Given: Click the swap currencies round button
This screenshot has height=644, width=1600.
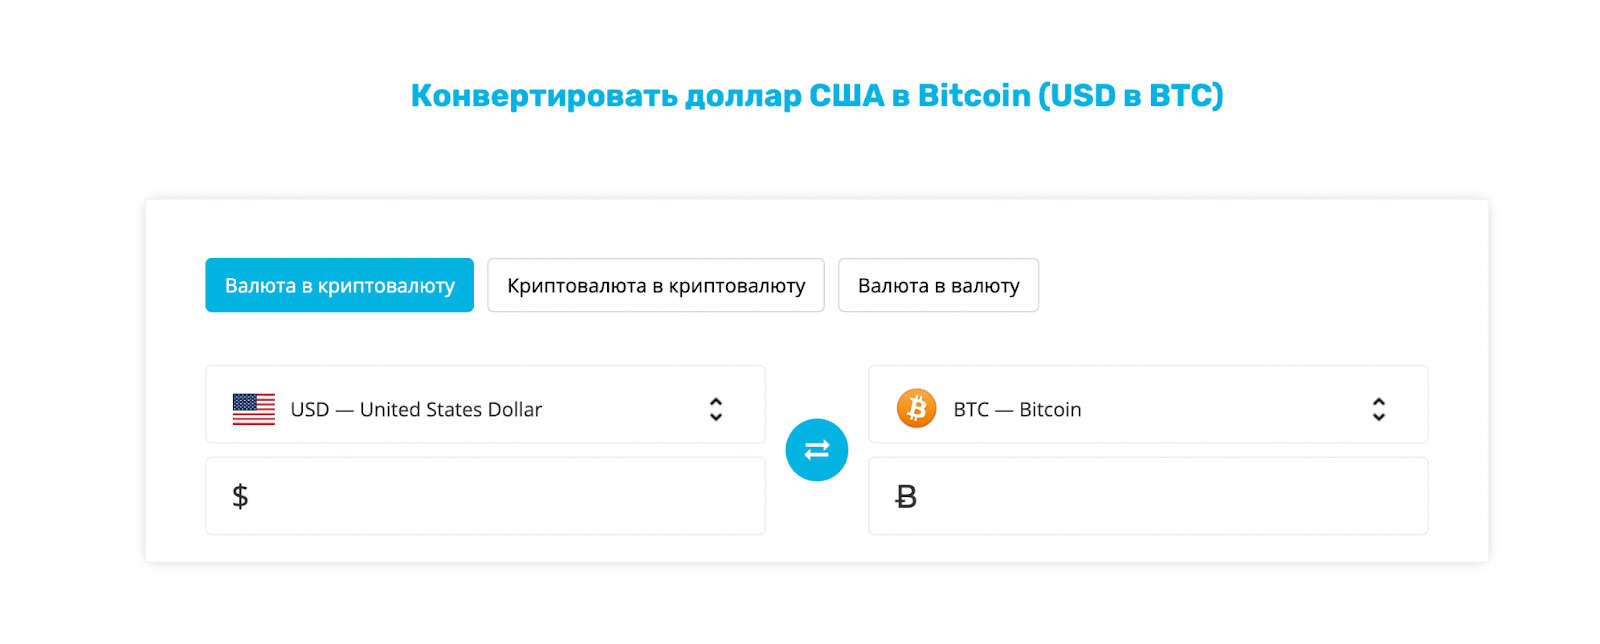Looking at the screenshot, I should pyautogui.click(x=816, y=450).
